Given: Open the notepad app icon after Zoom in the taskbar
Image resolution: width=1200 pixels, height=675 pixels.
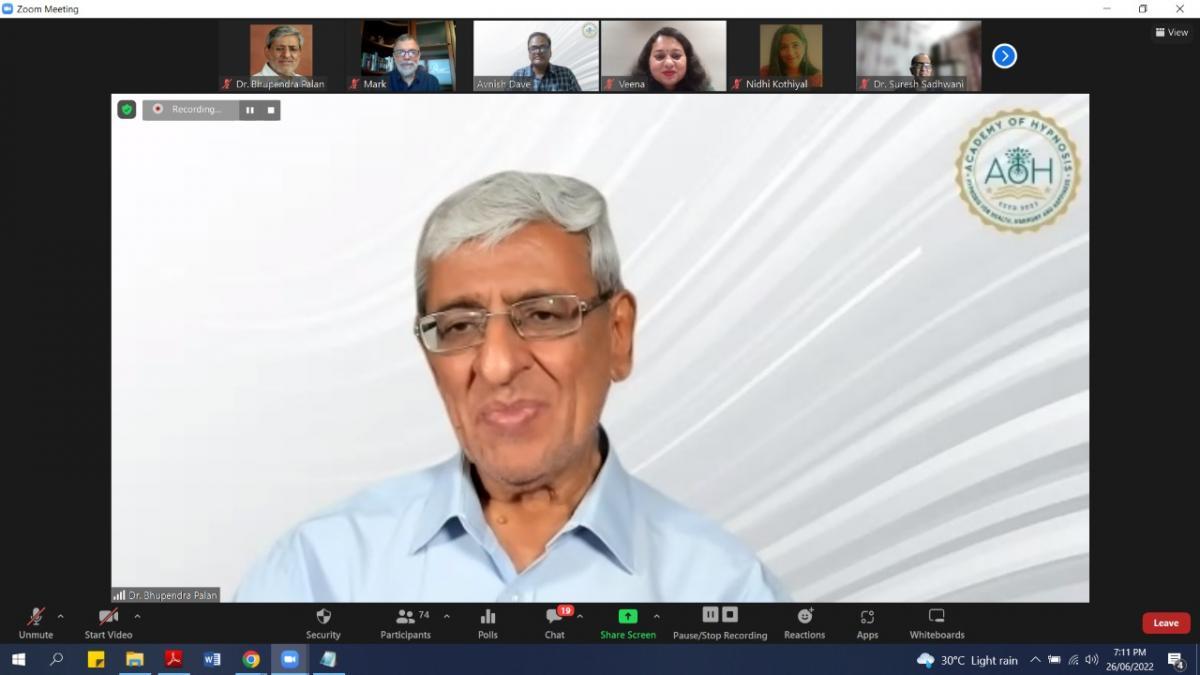Looking at the screenshot, I should pos(328,659).
